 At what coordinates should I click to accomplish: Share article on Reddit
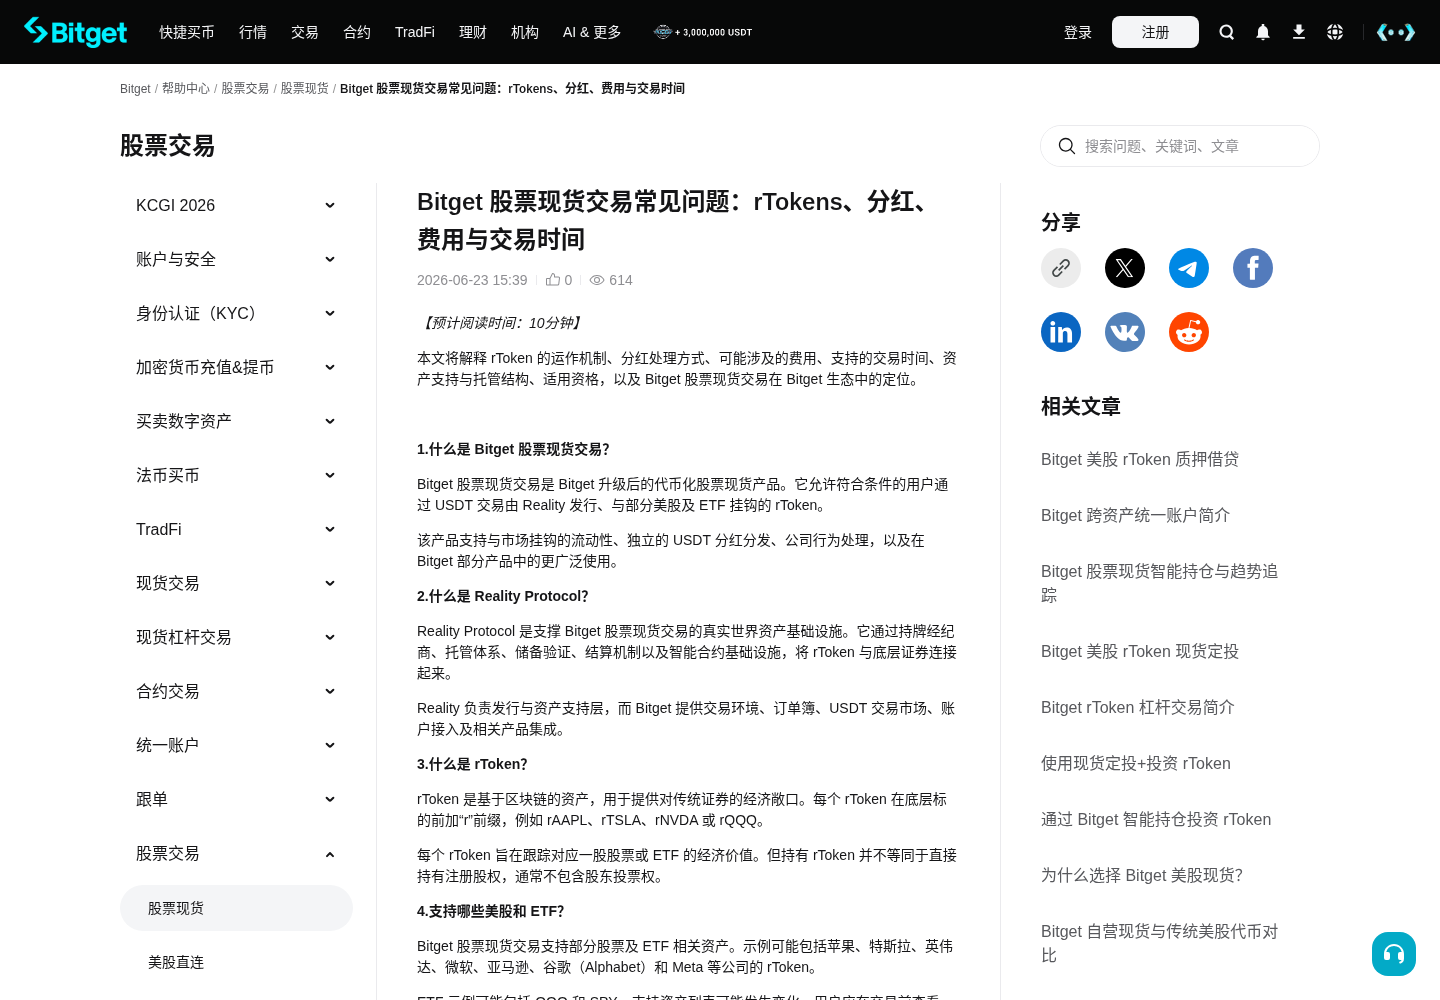[x=1189, y=332]
